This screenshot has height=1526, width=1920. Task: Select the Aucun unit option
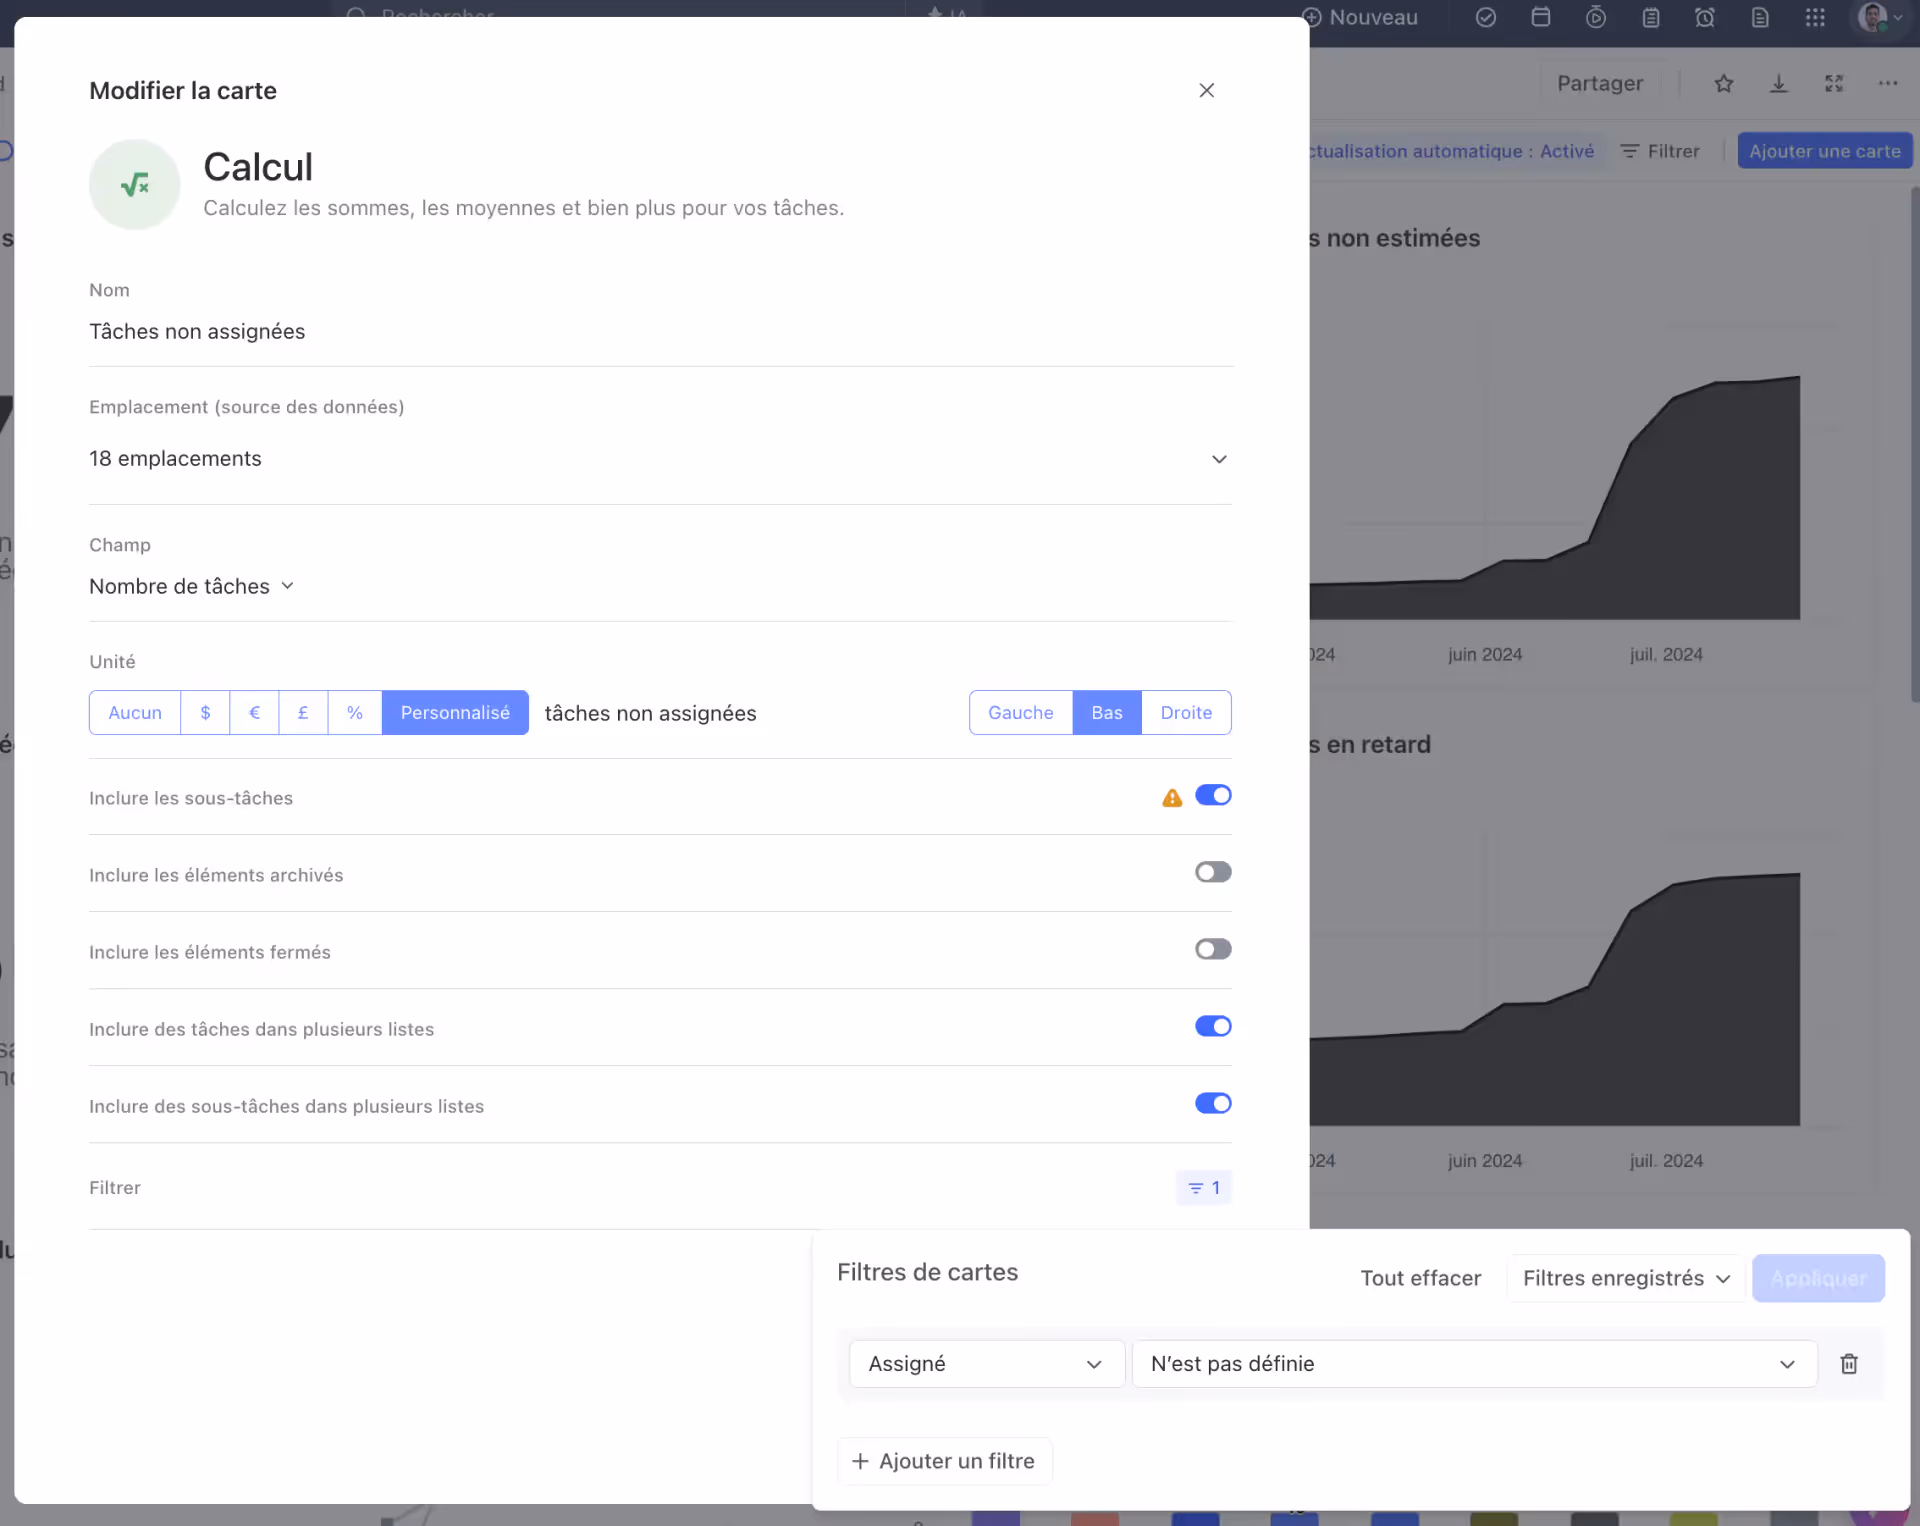pos(135,713)
